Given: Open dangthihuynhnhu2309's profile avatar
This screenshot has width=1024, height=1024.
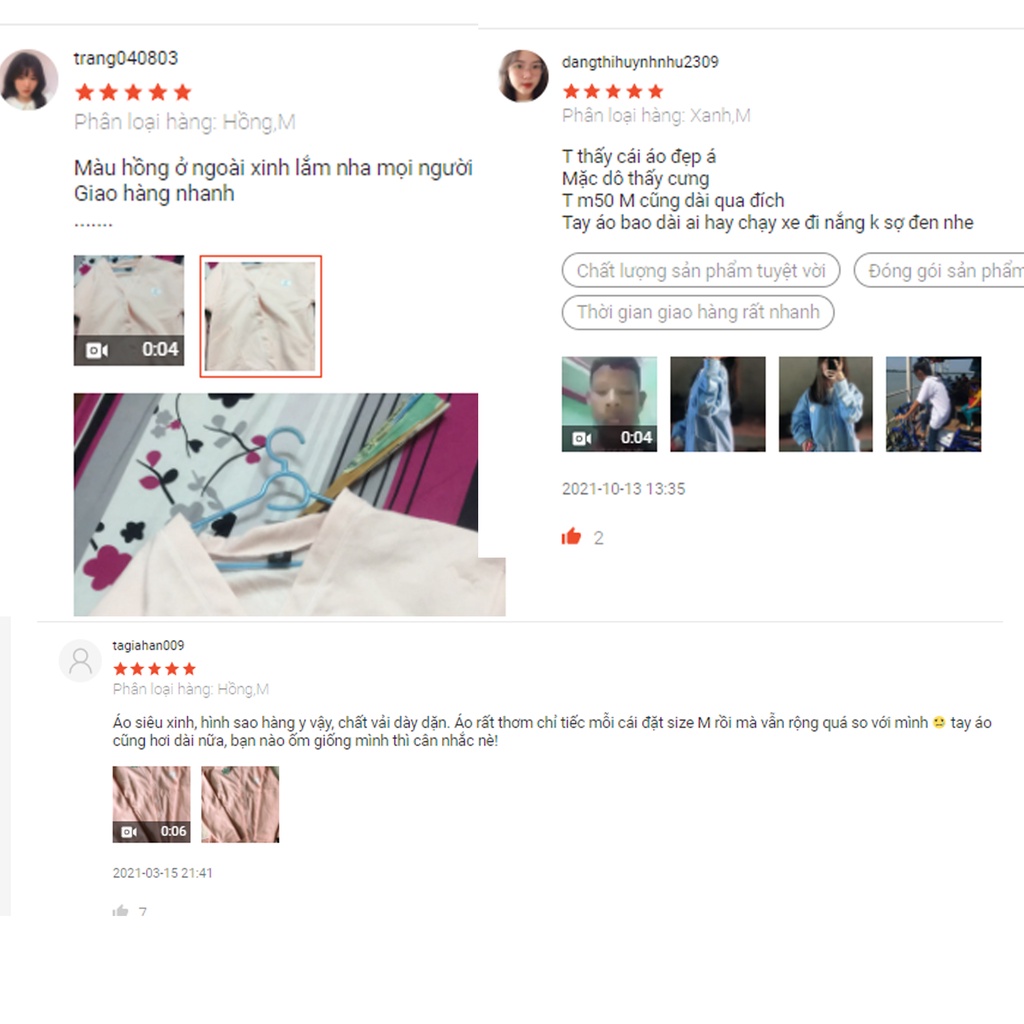Looking at the screenshot, I should click(523, 76).
